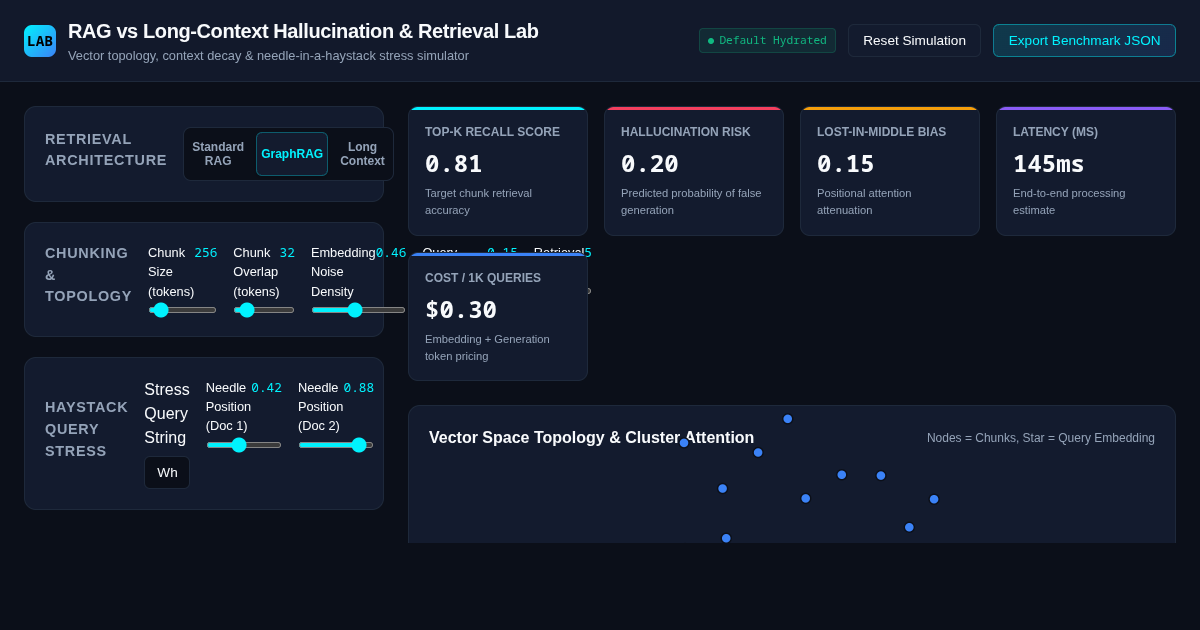Screen dimensions: 1200x630
Task: Click the $0.30 cost value
Action: pos(461,310)
